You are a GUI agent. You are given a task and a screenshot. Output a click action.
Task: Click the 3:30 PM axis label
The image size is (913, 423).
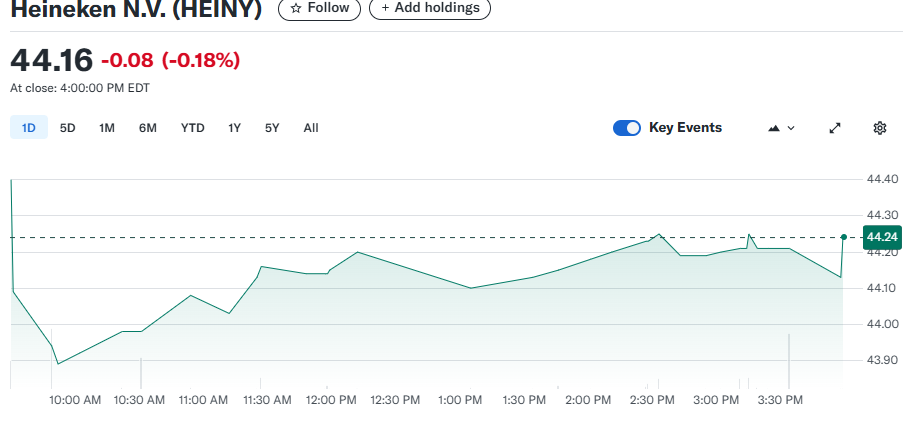tap(779, 400)
